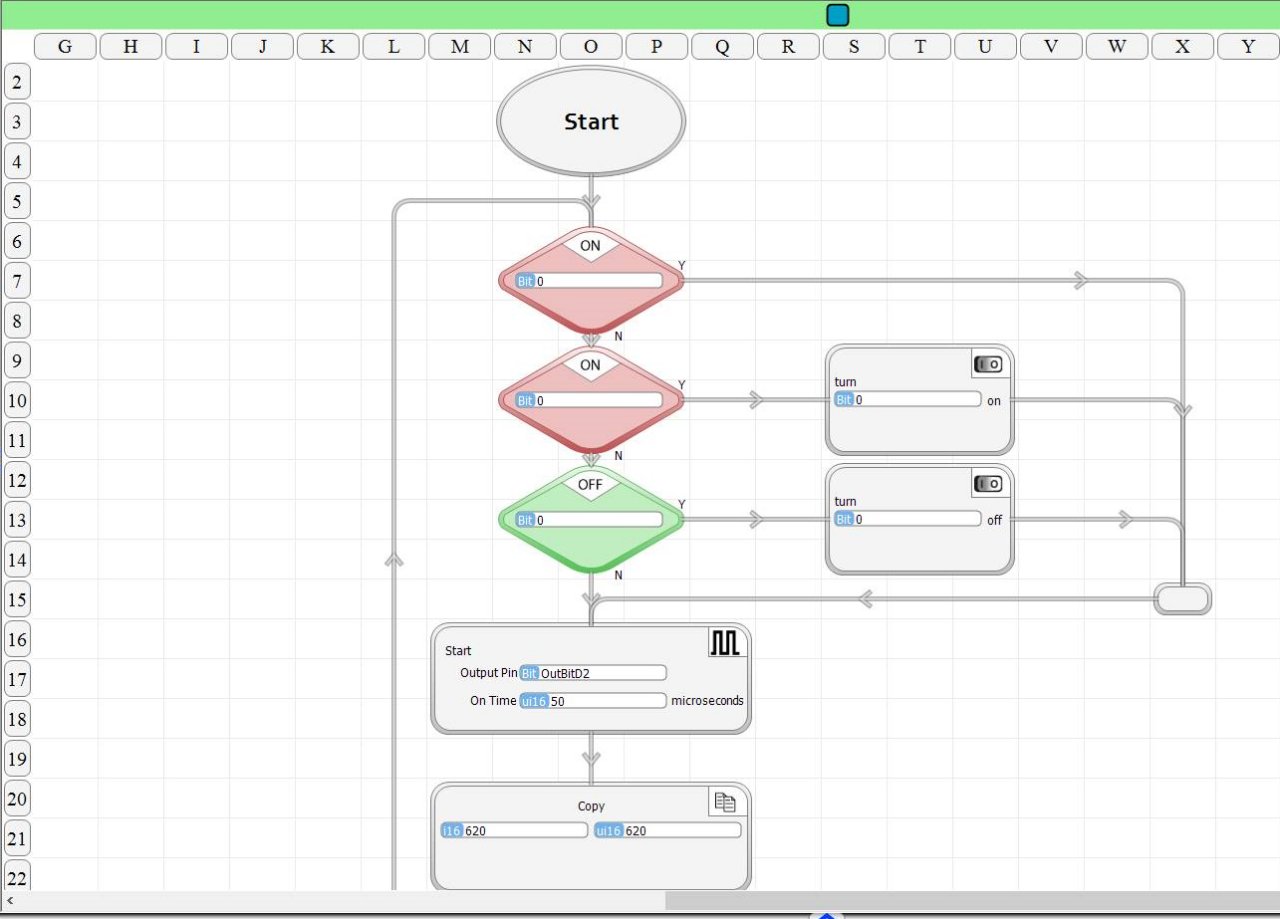Image resolution: width=1280 pixels, height=919 pixels.
Task: Select row header 10
Action: click(x=17, y=401)
